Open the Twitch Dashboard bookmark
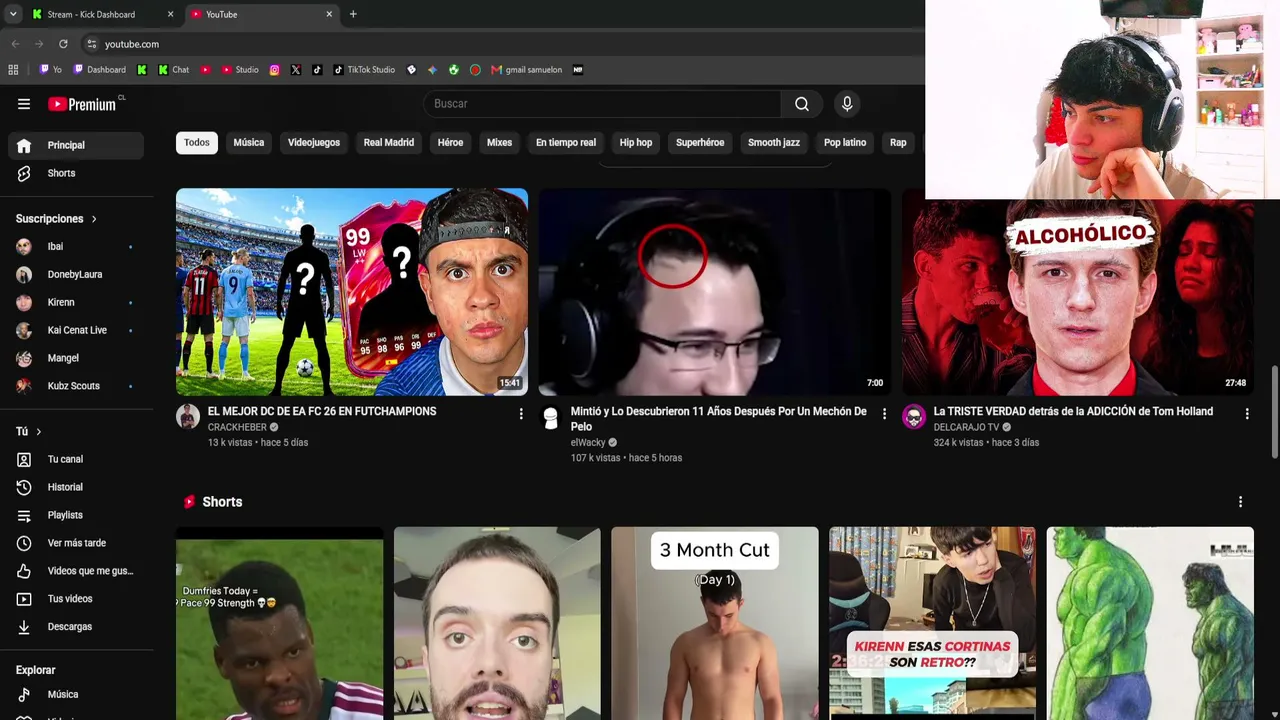 click(x=99, y=70)
